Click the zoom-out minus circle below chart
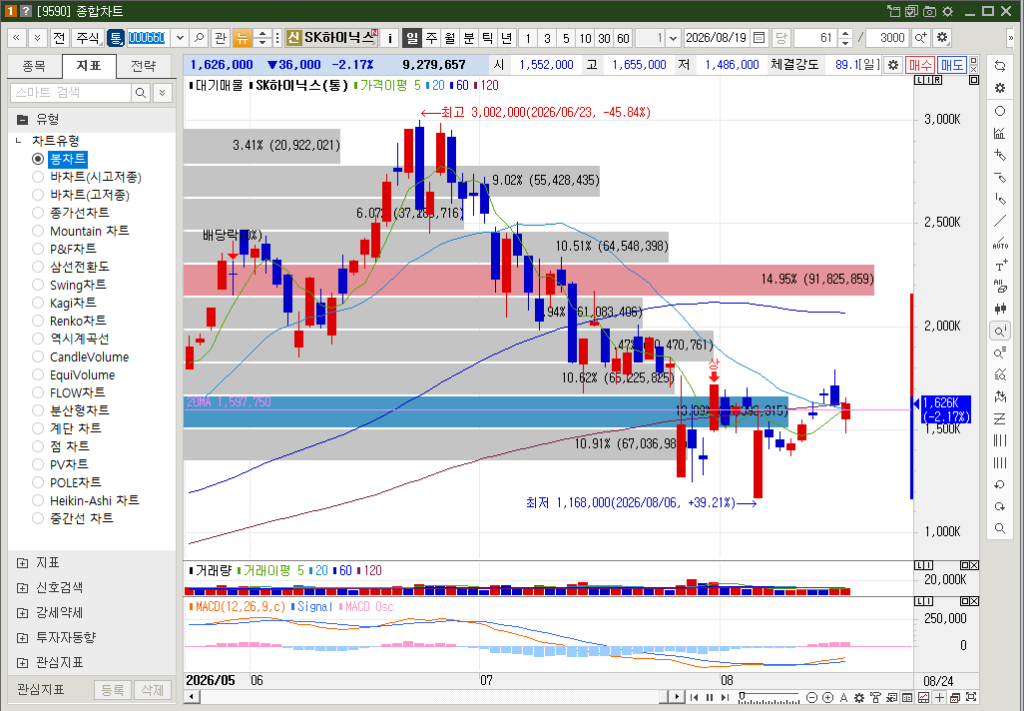Screen dimensions: 1024x711 [x=812, y=697]
